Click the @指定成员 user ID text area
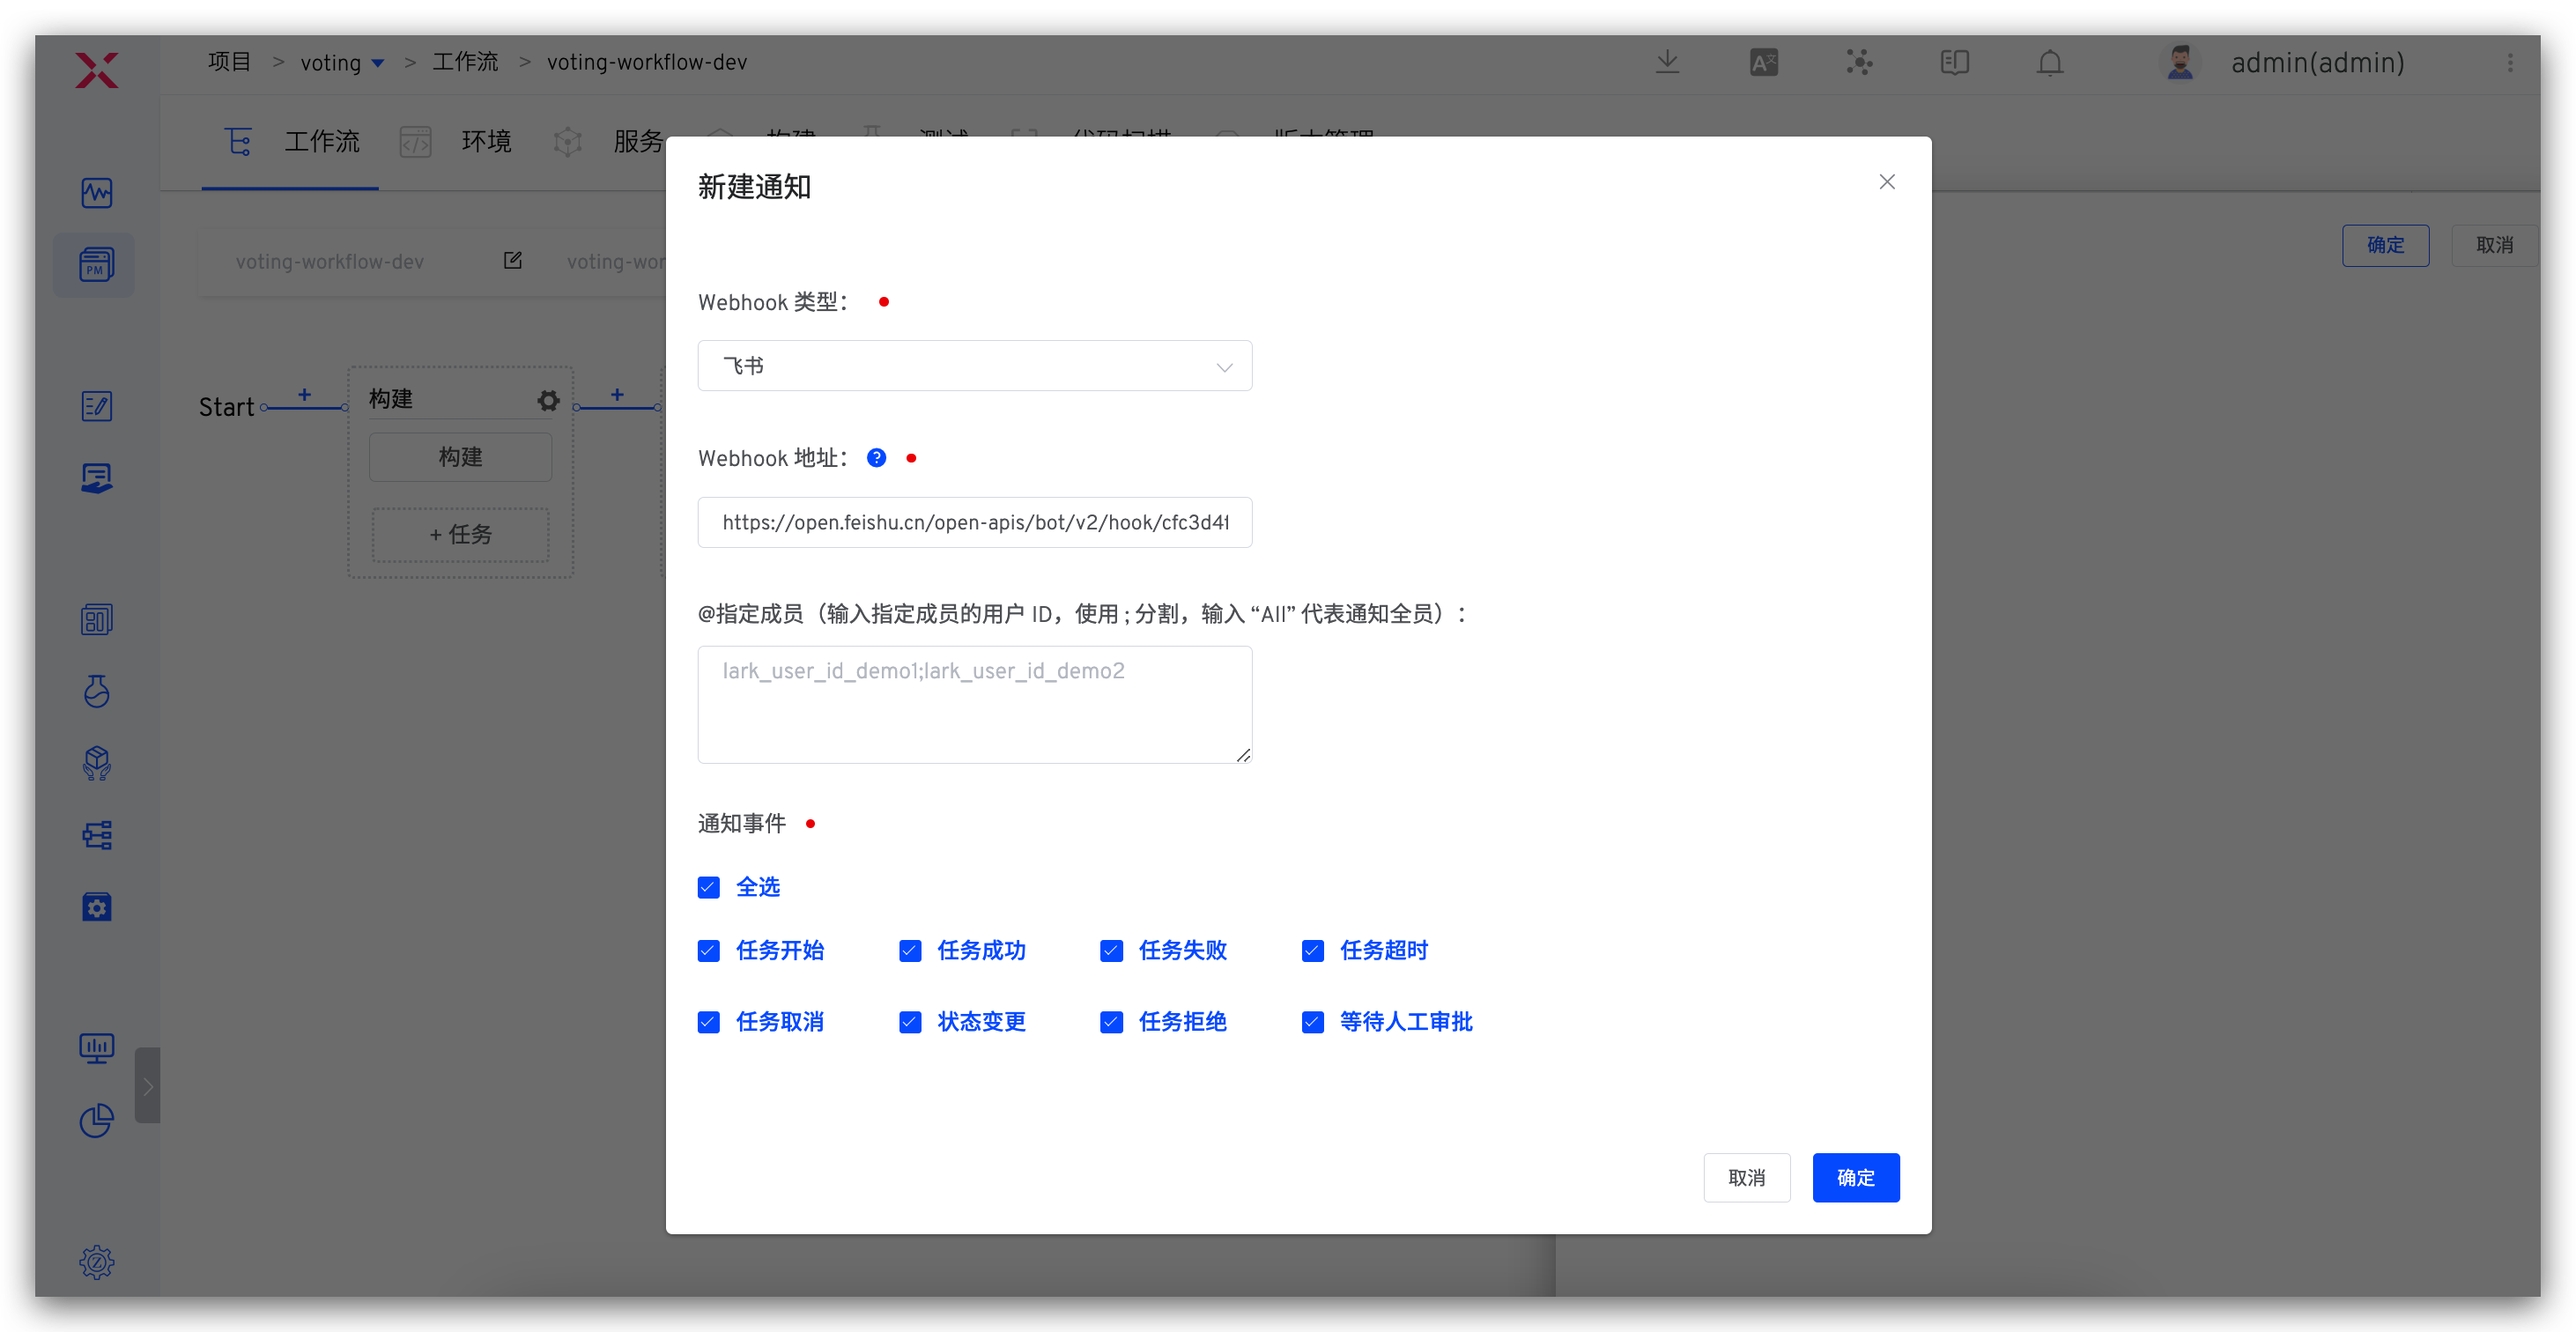This screenshot has height=1332, width=2576. point(974,704)
